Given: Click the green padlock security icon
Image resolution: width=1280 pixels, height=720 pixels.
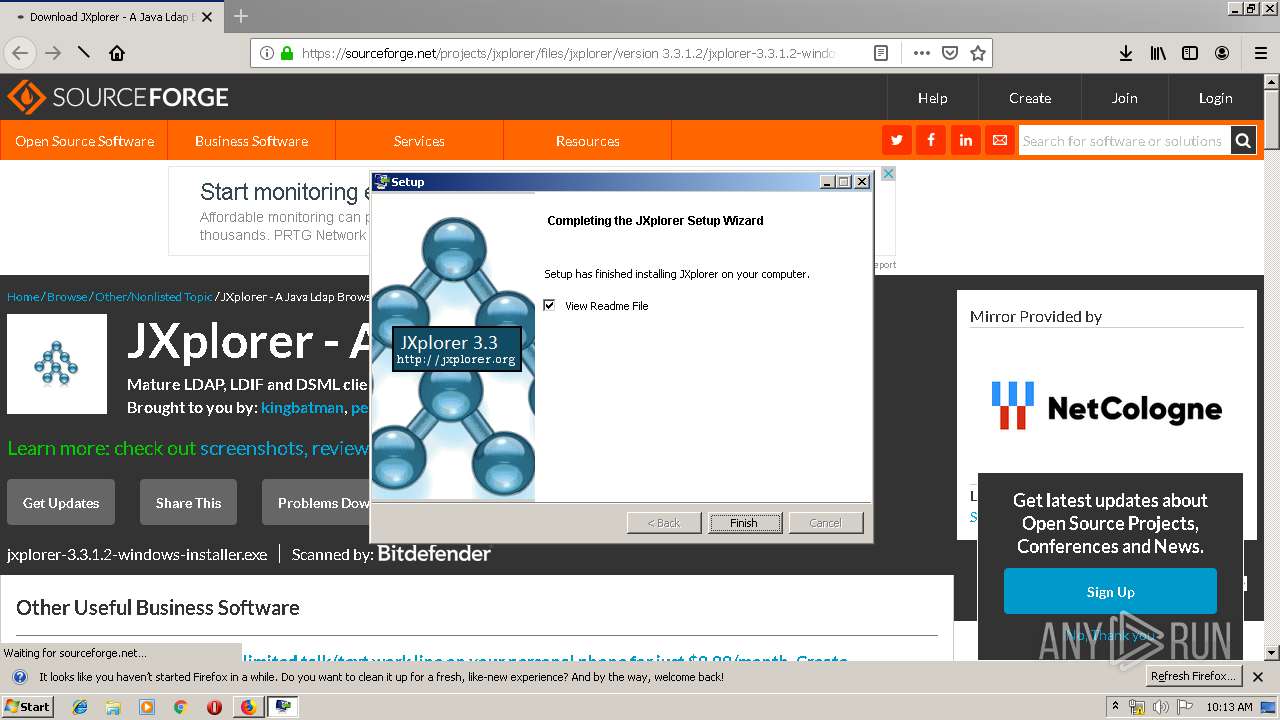Looking at the screenshot, I should pos(287,53).
